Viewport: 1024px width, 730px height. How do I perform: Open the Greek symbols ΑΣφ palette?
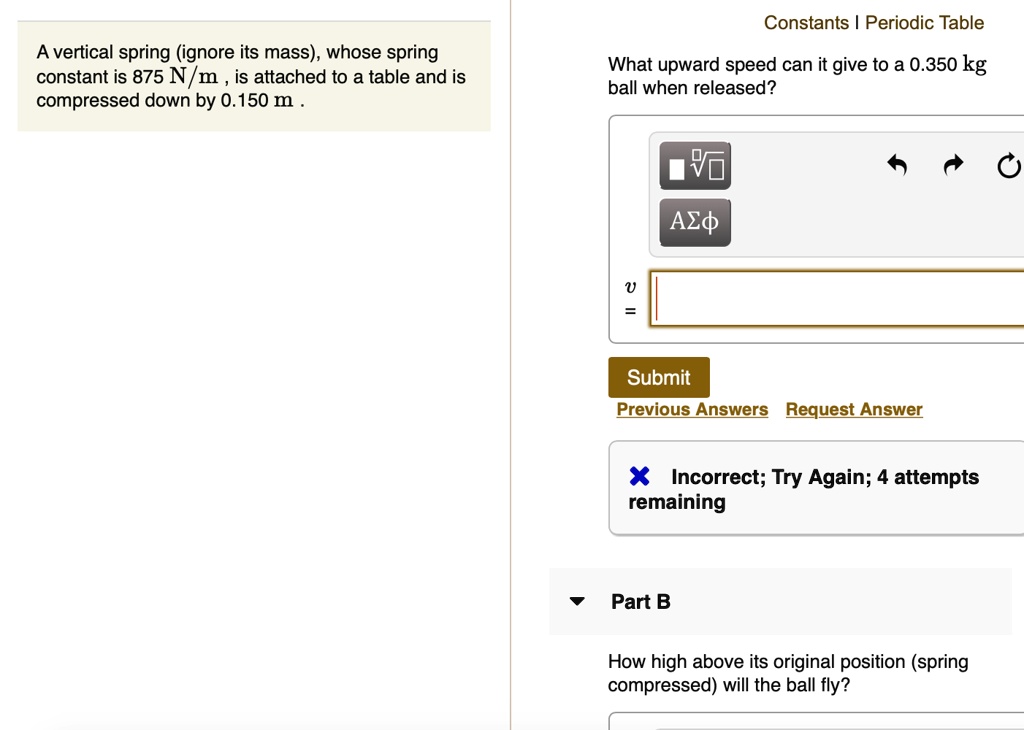point(695,222)
